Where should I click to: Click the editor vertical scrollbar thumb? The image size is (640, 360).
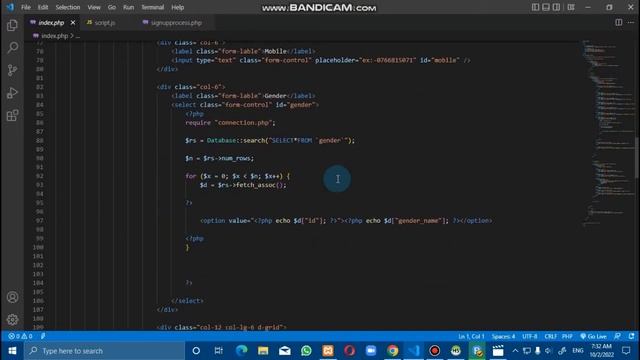click(x=637, y=157)
